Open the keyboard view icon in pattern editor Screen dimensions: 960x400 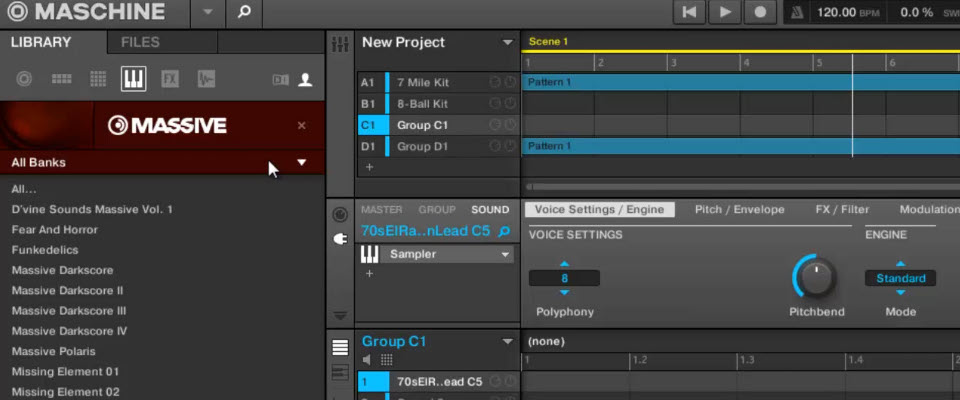tap(340, 372)
